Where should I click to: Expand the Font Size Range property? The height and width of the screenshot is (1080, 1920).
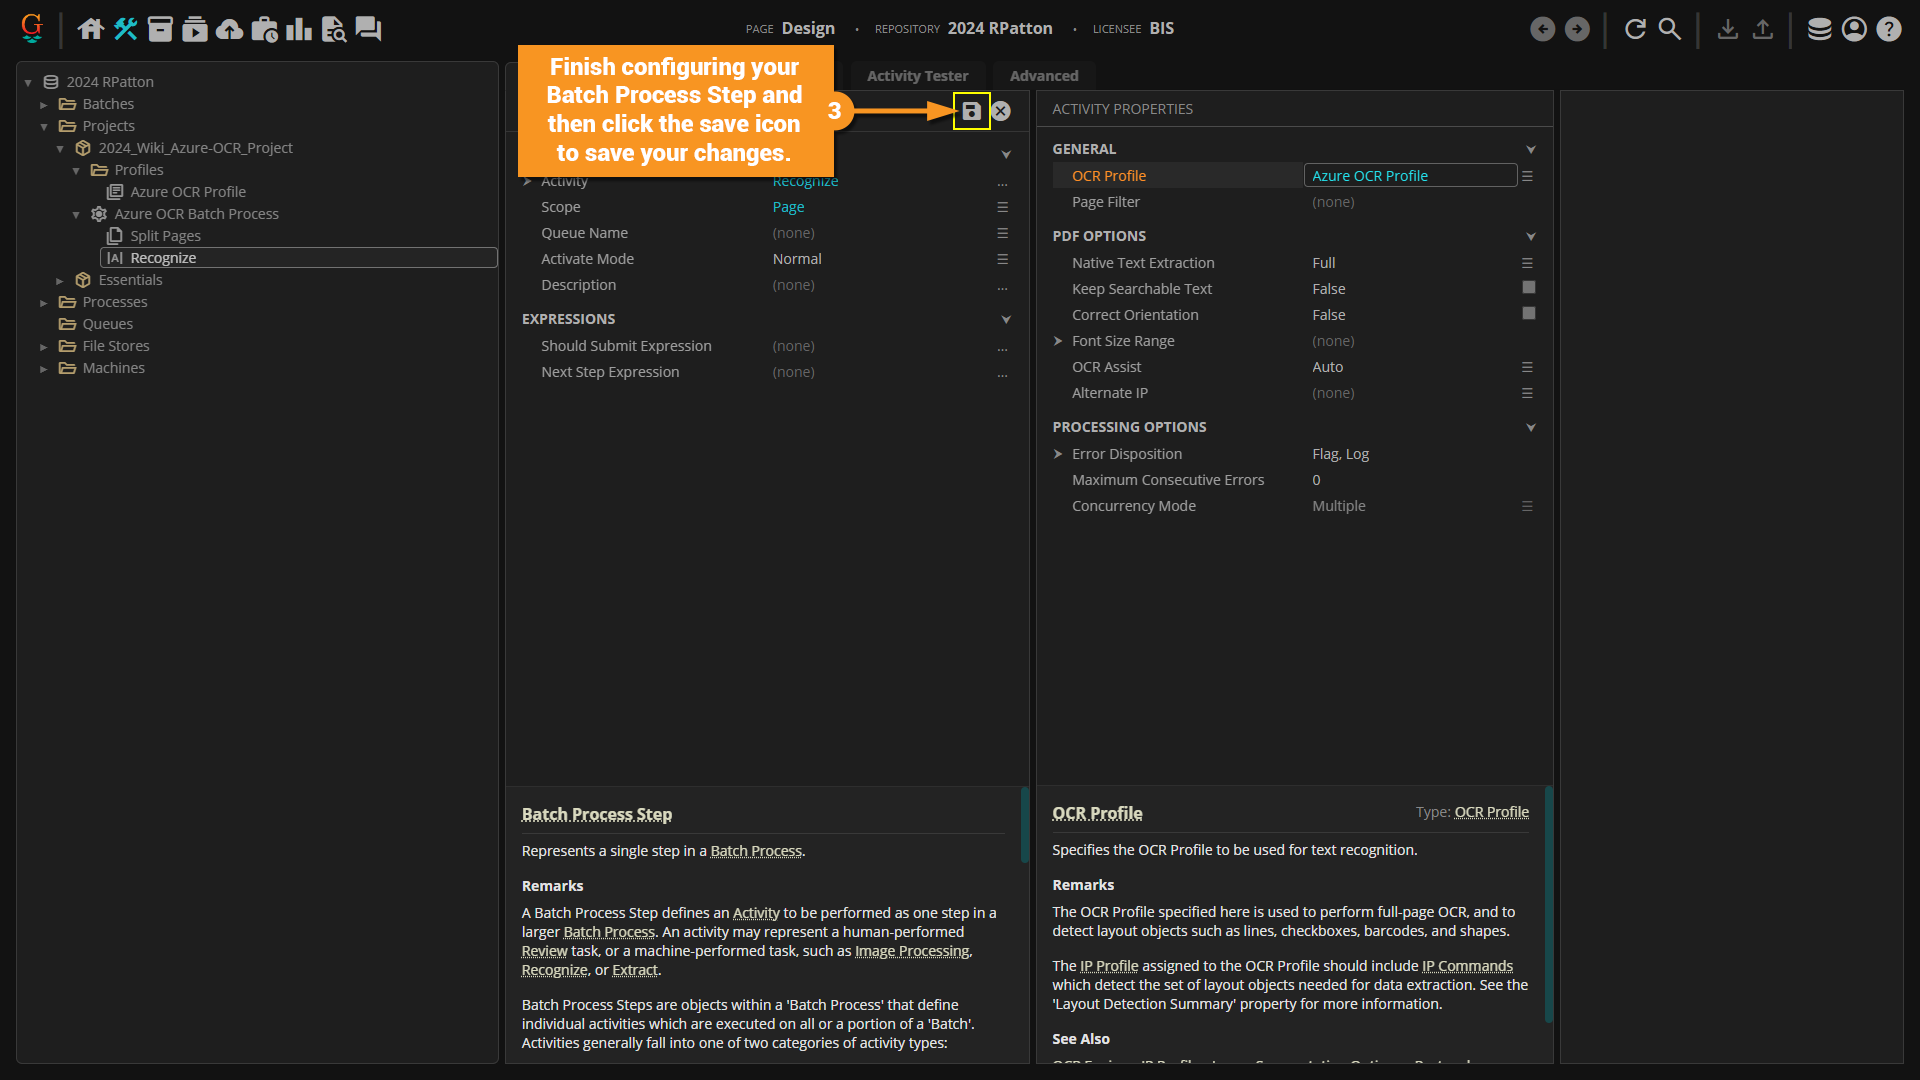tap(1058, 341)
